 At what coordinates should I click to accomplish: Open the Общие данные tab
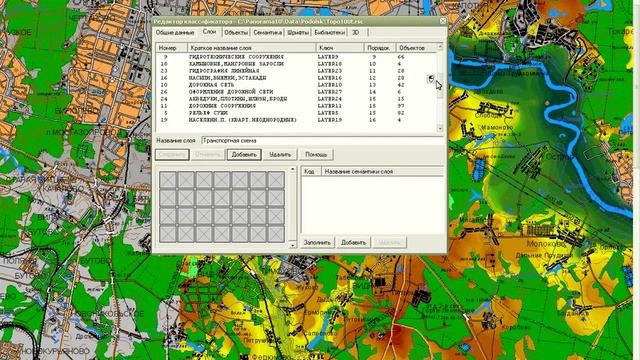175,32
